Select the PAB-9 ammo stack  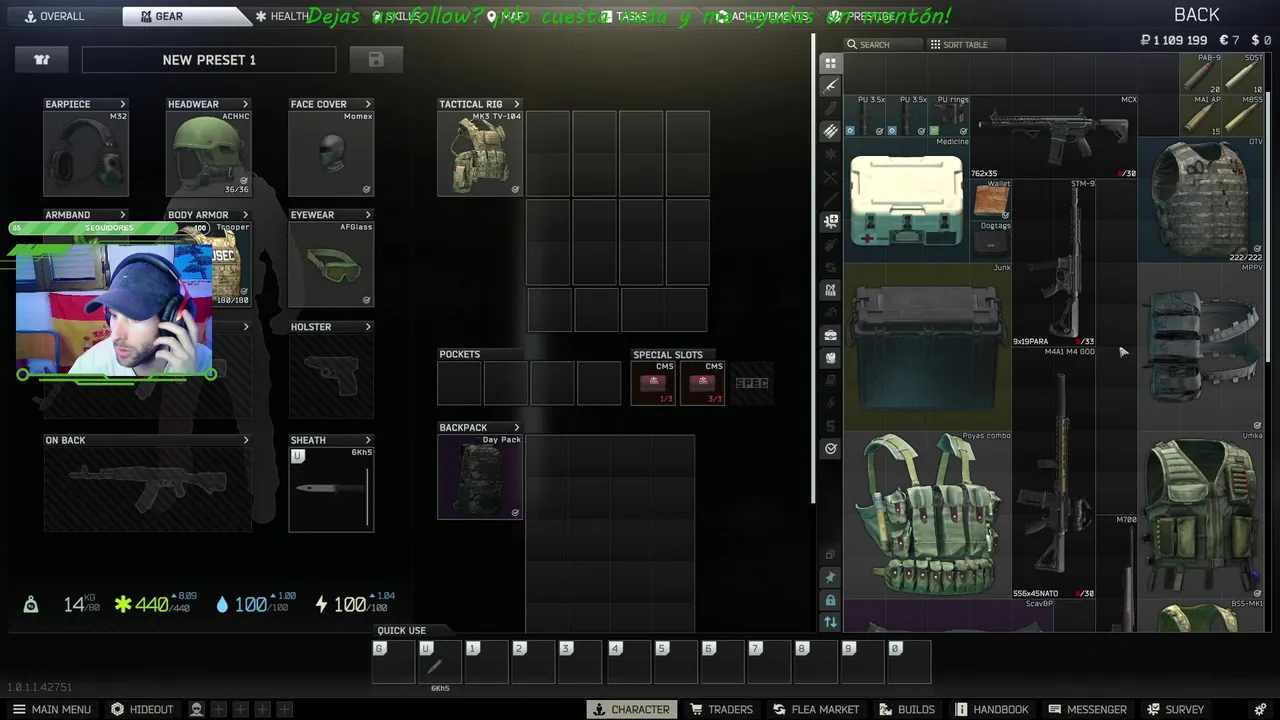click(1201, 73)
